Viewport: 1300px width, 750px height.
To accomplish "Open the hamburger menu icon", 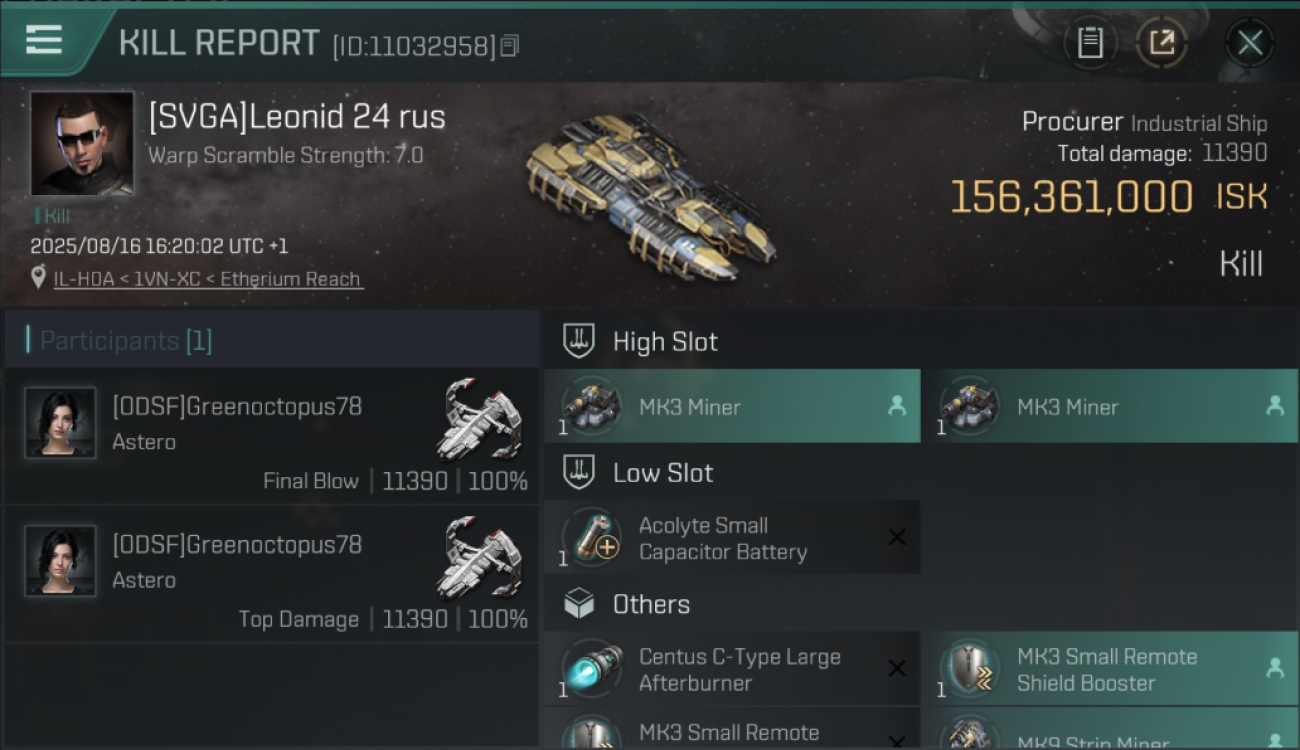I will (44, 41).
